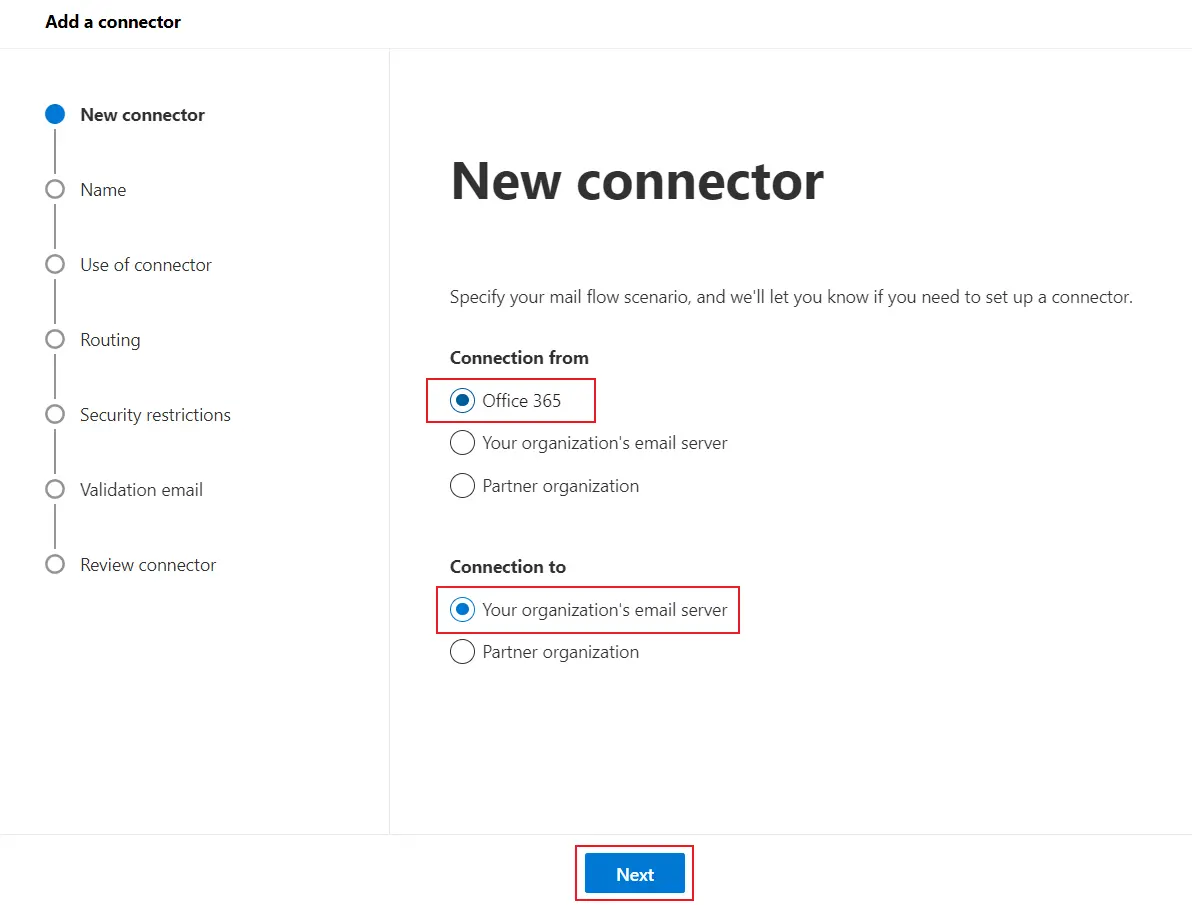Select the Routing step label
Screen dimensions: 1192x905
109,339
